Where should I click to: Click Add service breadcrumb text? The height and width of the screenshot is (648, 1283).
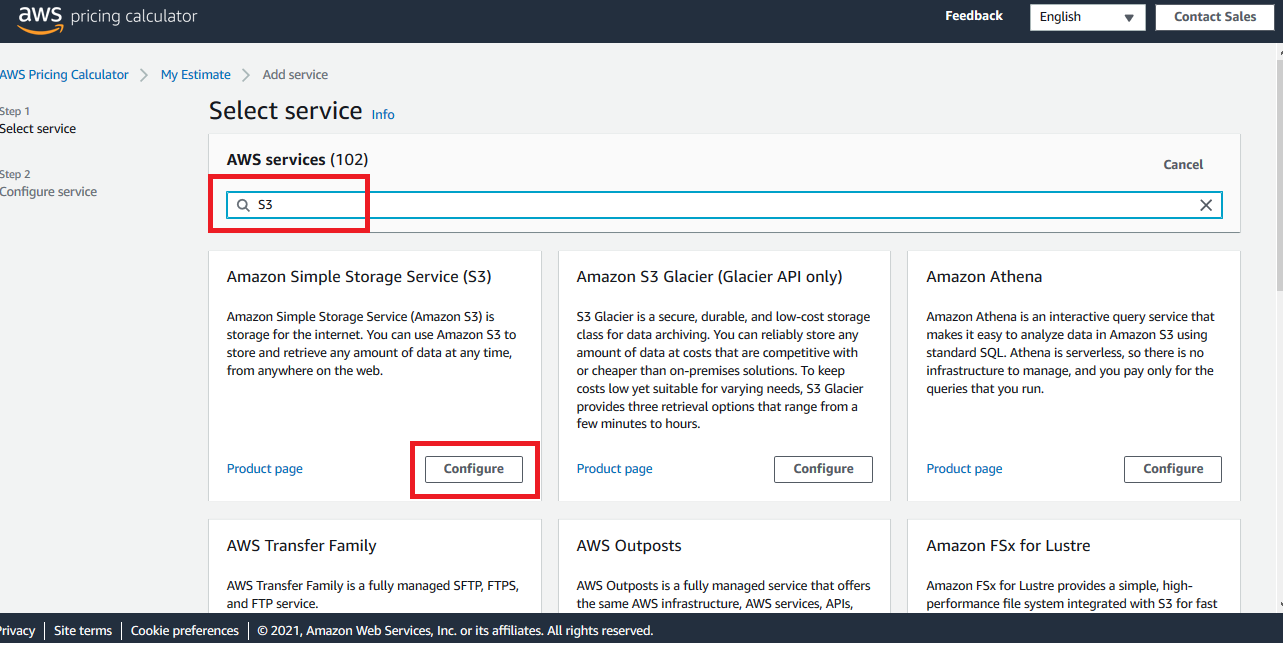(x=295, y=75)
